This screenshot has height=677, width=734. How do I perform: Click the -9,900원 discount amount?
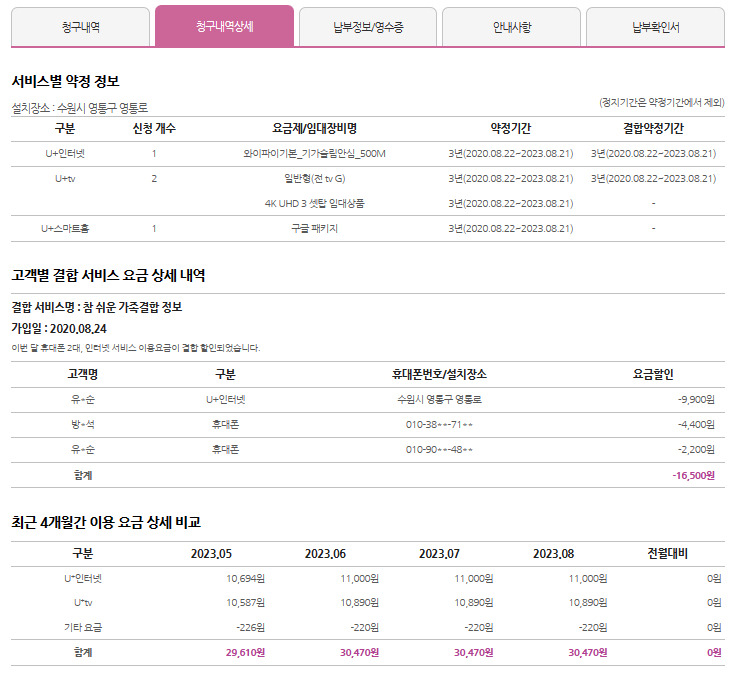[695, 400]
